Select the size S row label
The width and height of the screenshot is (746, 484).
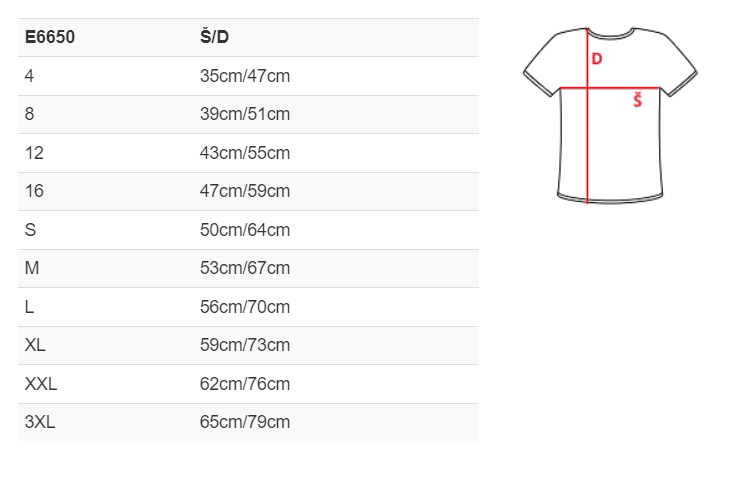pyautogui.click(x=30, y=230)
